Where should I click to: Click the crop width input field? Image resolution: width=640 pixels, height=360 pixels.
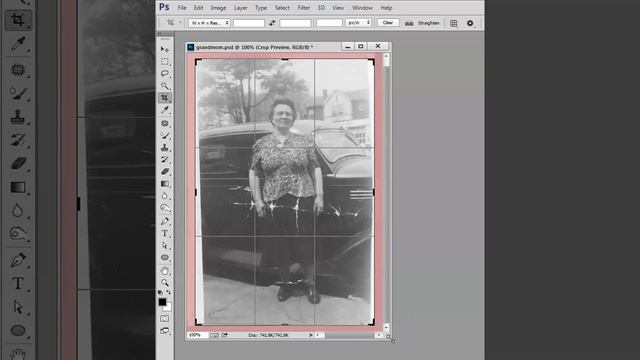coord(249,23)
